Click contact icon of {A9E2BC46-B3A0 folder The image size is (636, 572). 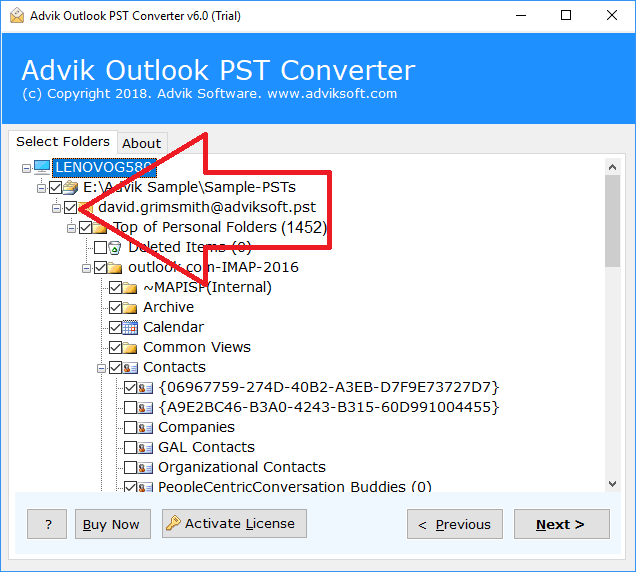pos(145,408)
